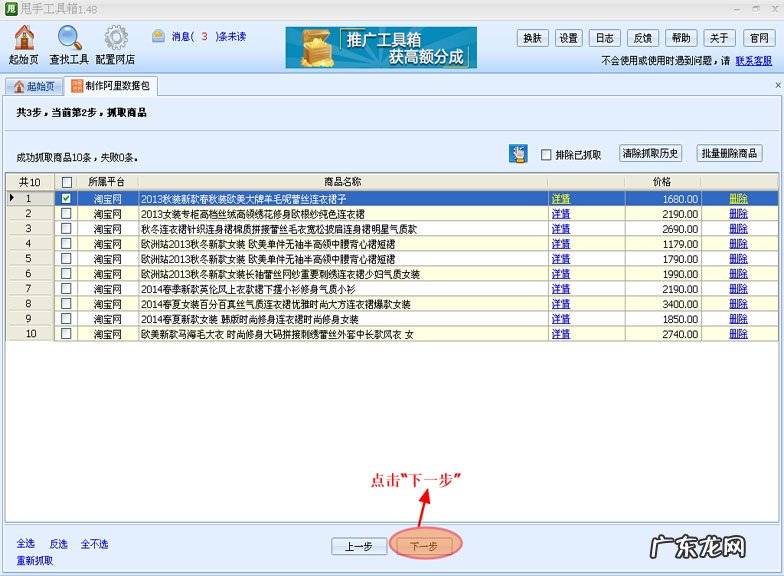Viewport: 784px width, 576px height.
Task: Click 删除 for the 1179.00 item
Action: tap(738, 244)
